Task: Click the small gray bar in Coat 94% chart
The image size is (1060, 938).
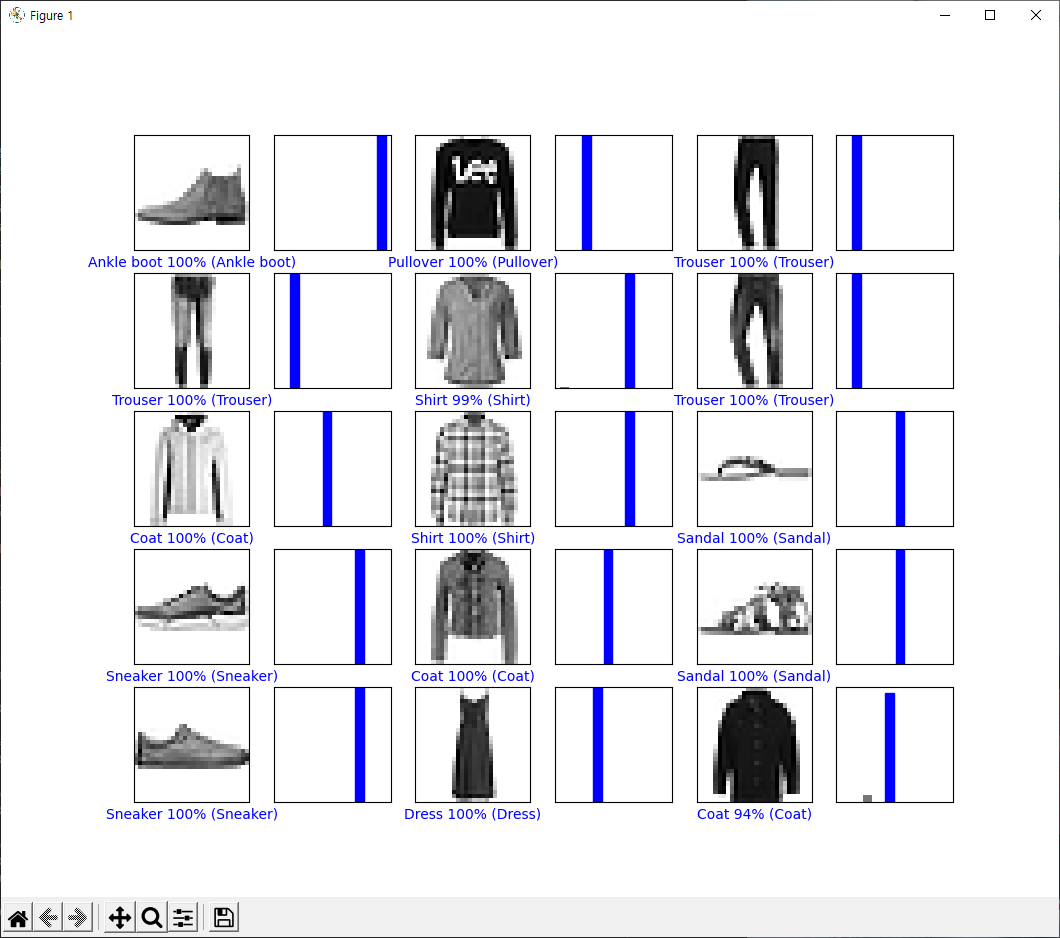Action: 867,799
